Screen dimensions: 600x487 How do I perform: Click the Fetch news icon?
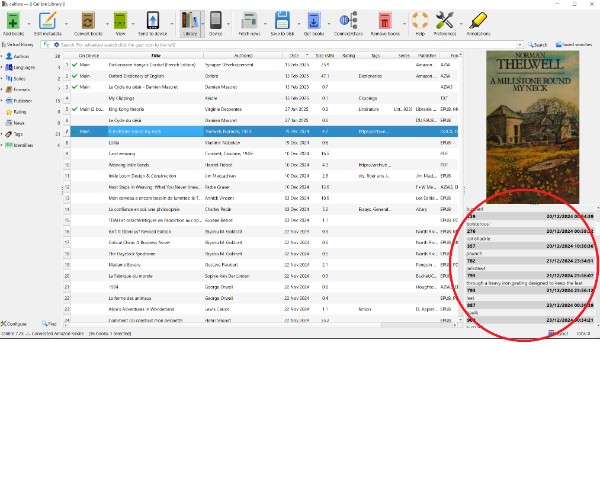250,22
